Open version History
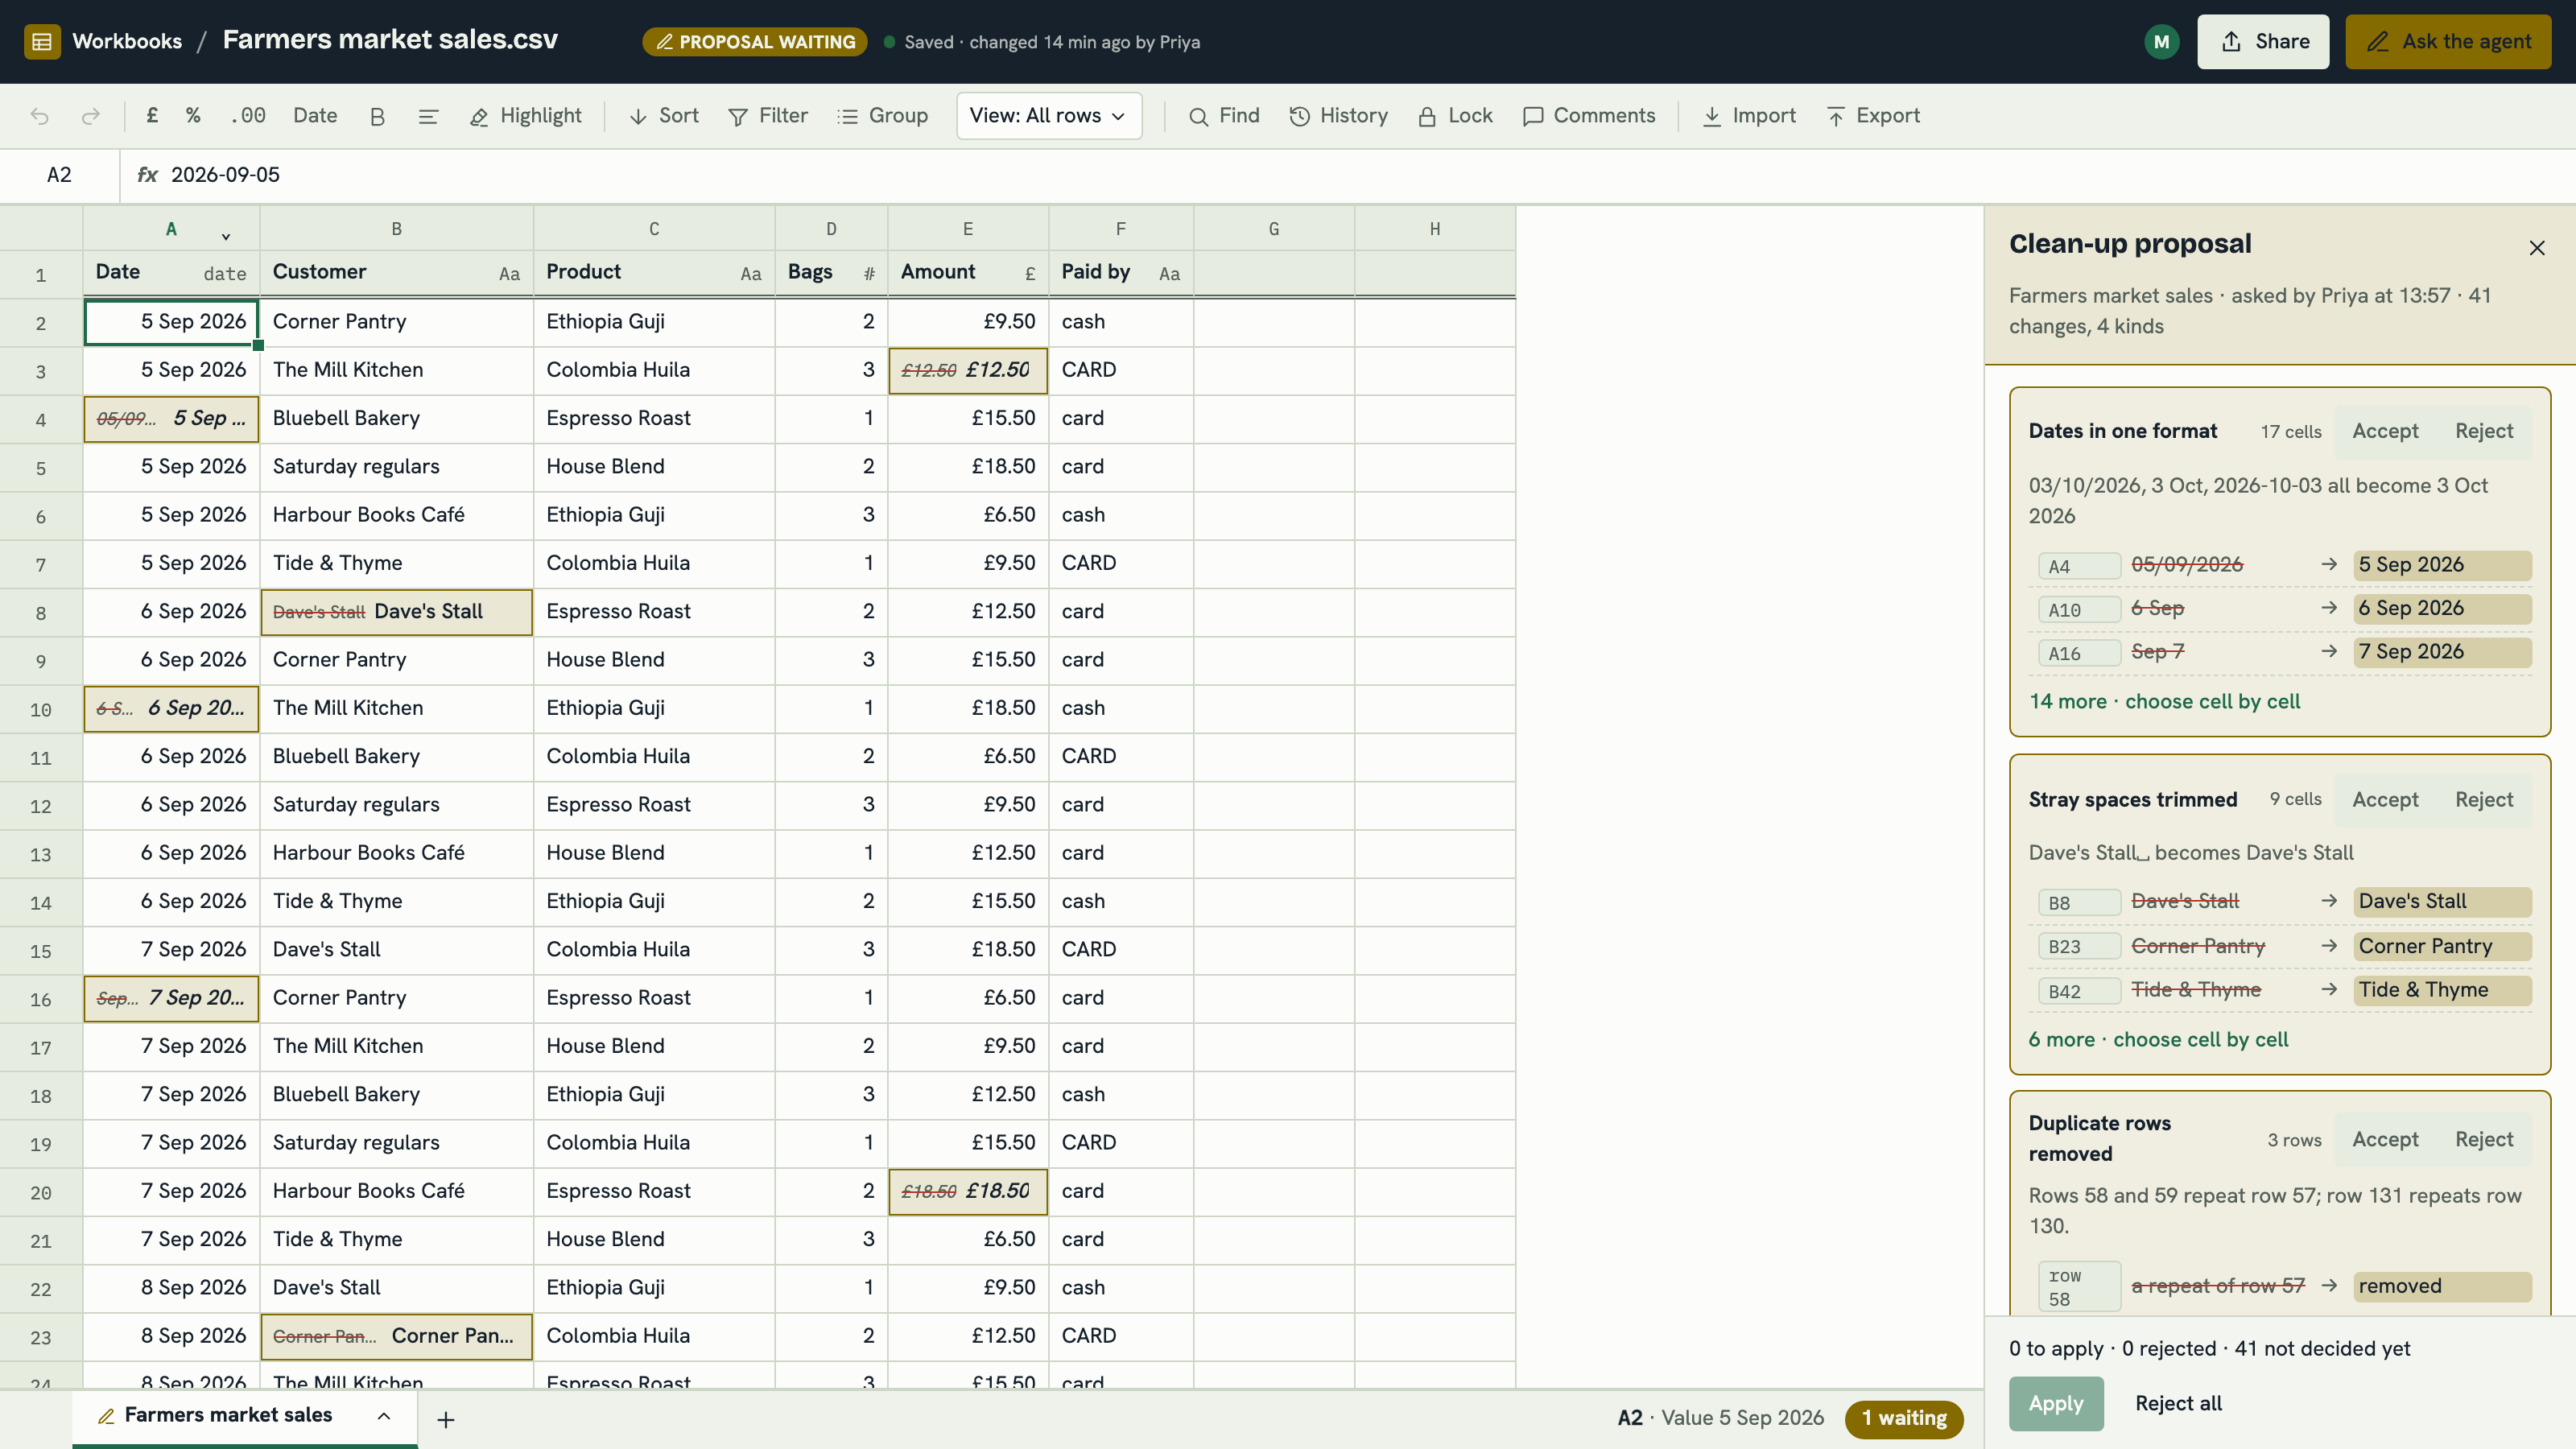Screen dimensions: 2576x1449 [1339, 116]
